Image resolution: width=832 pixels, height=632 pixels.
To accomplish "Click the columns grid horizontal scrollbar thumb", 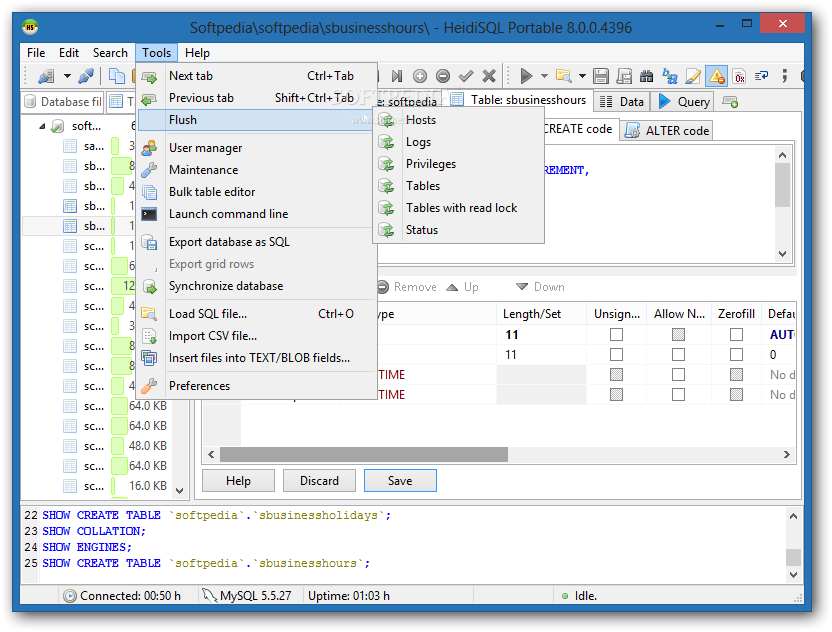I will (364, 454).
